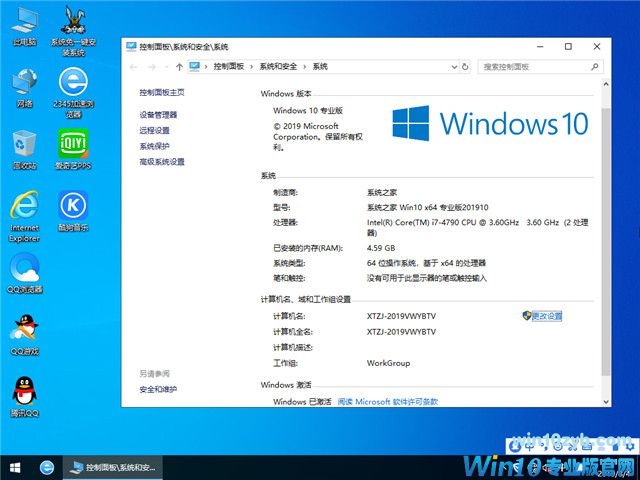Image resolution: width=640 pixels, height=480 pixels.
Task: Click the computer name XTZJ-2019VWYBTV next to 计算机名
Action: pyautogui.click(x=401, y=316)
